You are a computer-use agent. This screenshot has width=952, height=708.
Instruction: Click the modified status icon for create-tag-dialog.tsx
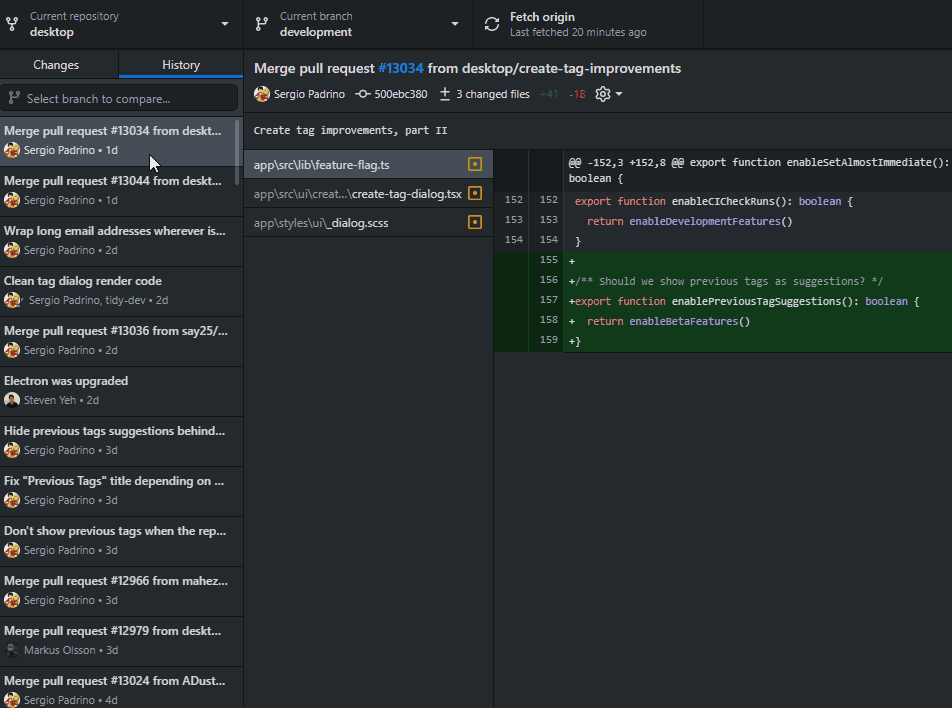[475, 193]
